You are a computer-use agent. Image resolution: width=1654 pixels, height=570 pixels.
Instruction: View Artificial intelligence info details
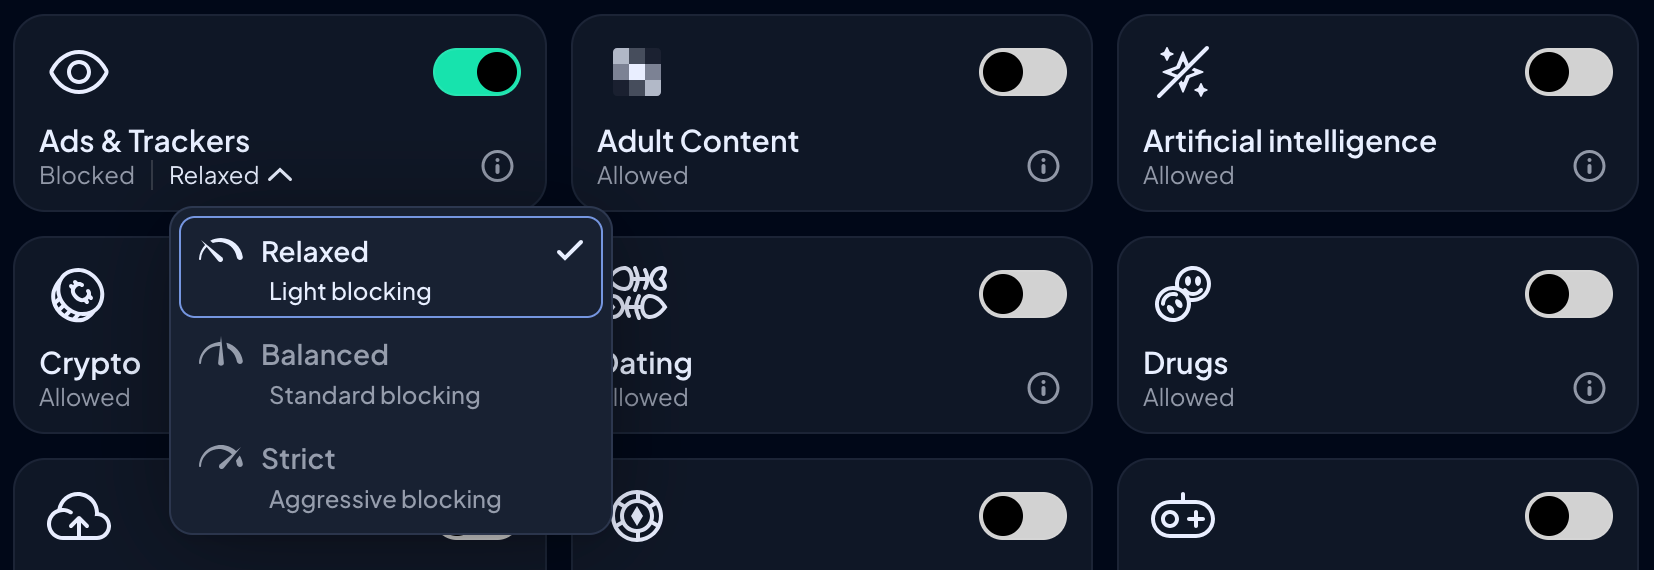(x=1589, y=166)
